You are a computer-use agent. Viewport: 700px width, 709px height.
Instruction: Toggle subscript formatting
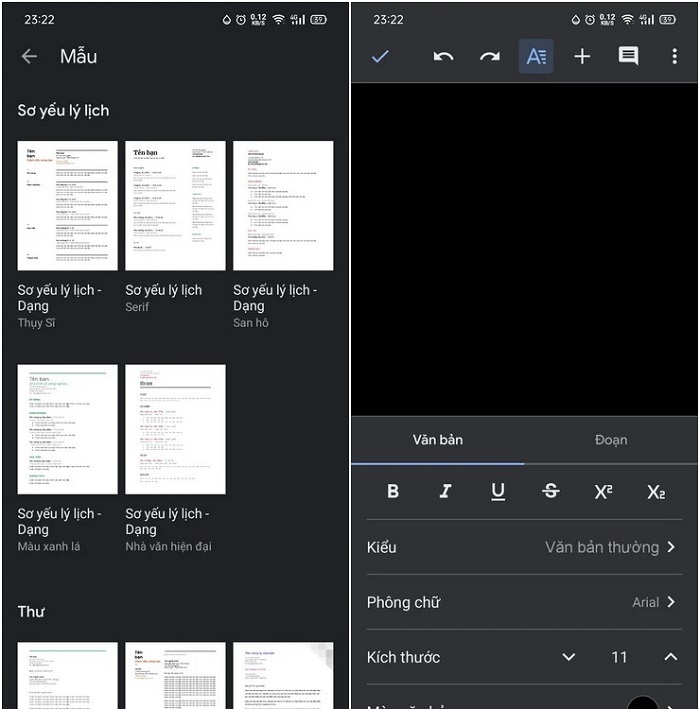pos(656,492)
